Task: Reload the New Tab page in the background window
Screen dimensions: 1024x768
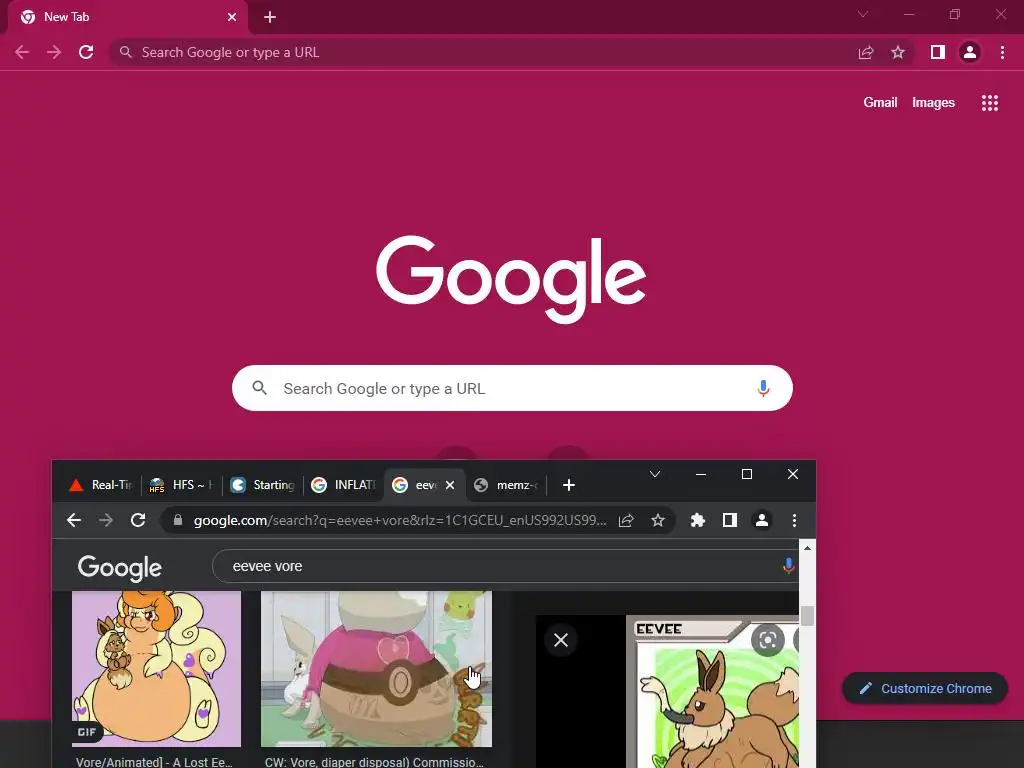Action: (86, 52)
